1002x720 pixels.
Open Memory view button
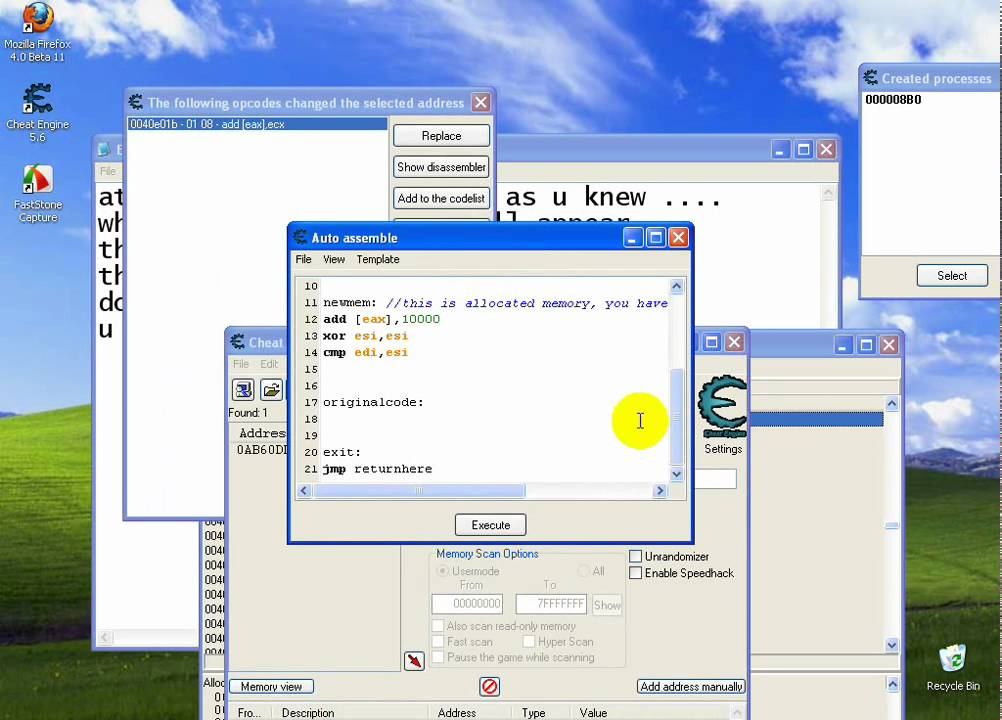(271, 687)
